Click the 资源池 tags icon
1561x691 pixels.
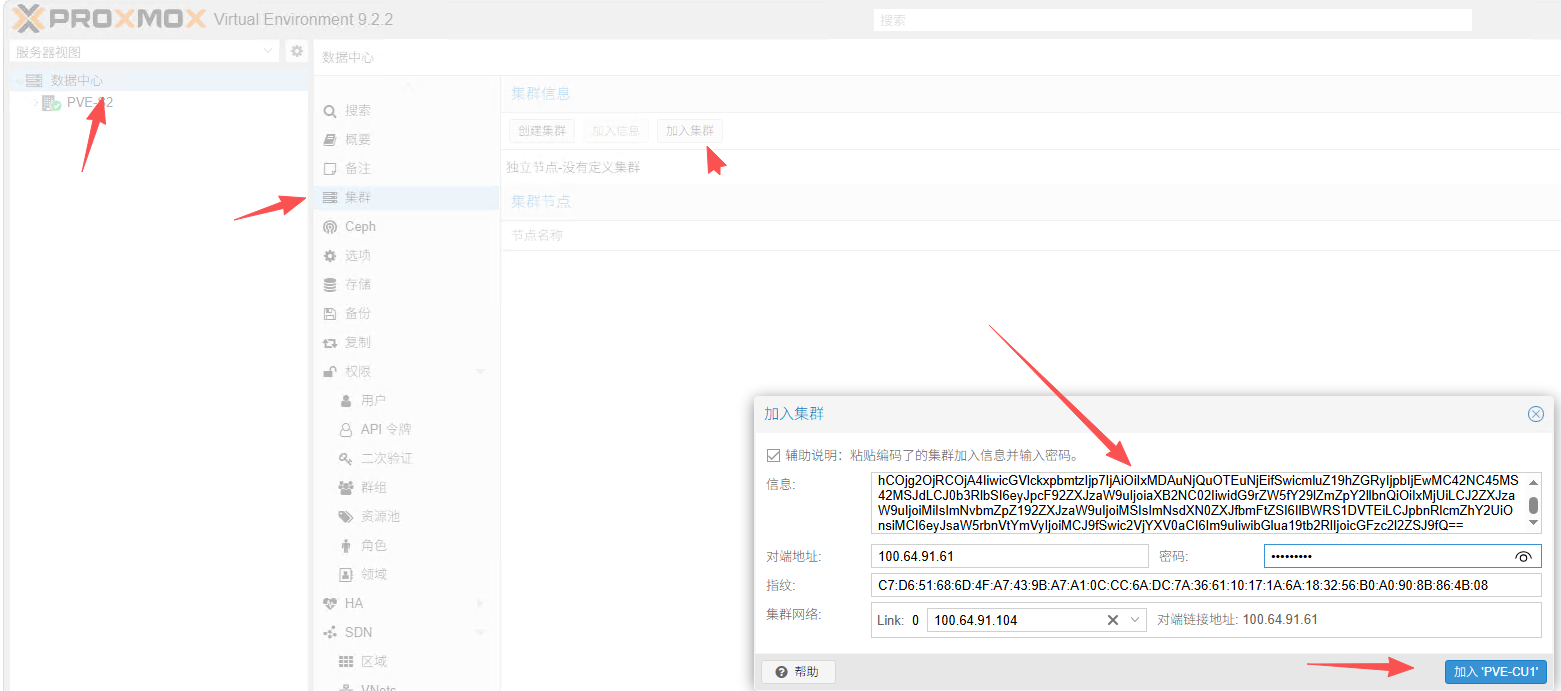[x=346, y=516]
